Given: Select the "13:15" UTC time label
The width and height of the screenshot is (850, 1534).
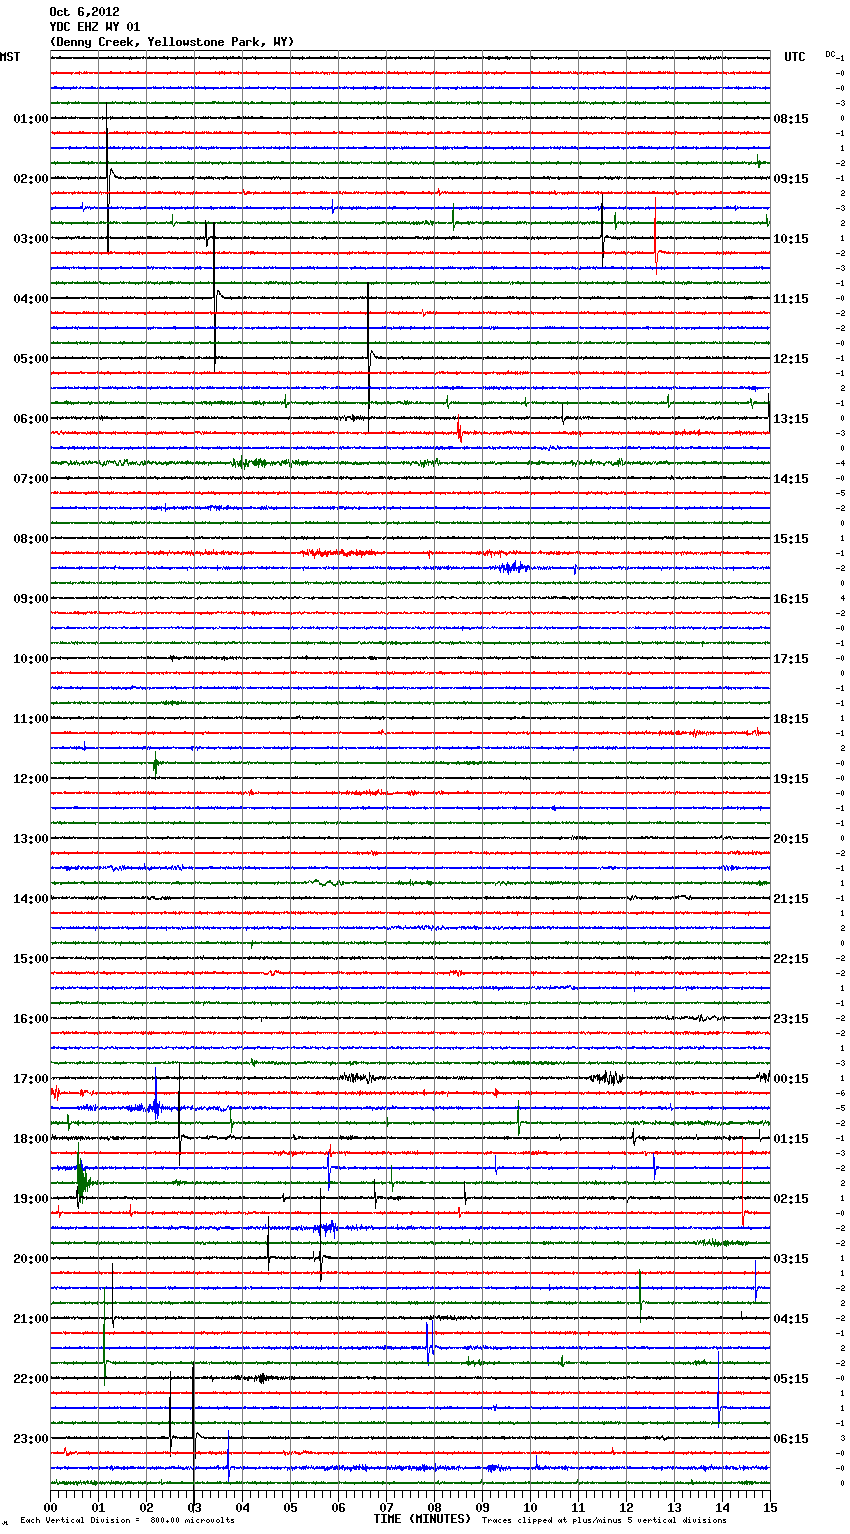Looking at the screenshot, I should click(x=791, y=419).
